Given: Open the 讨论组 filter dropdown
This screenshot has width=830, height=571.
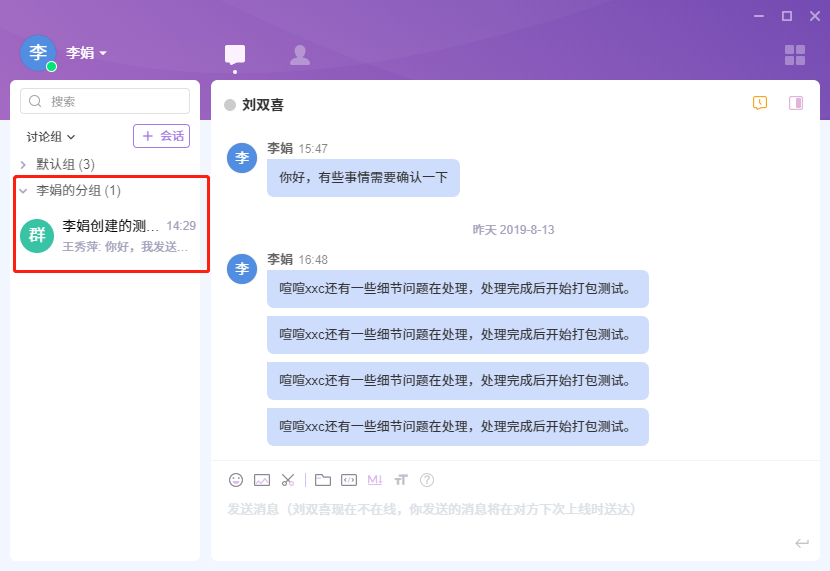Looking at the screenshot, I should coord(51,136).
